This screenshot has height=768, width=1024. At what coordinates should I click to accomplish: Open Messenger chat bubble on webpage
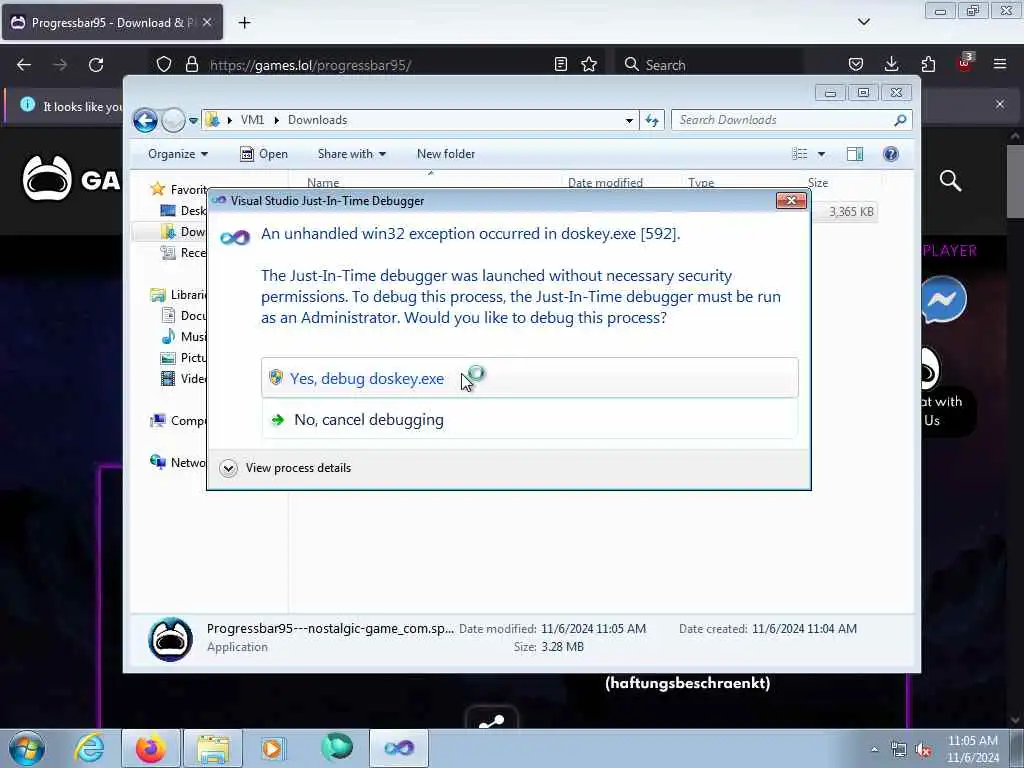[944, 300]
